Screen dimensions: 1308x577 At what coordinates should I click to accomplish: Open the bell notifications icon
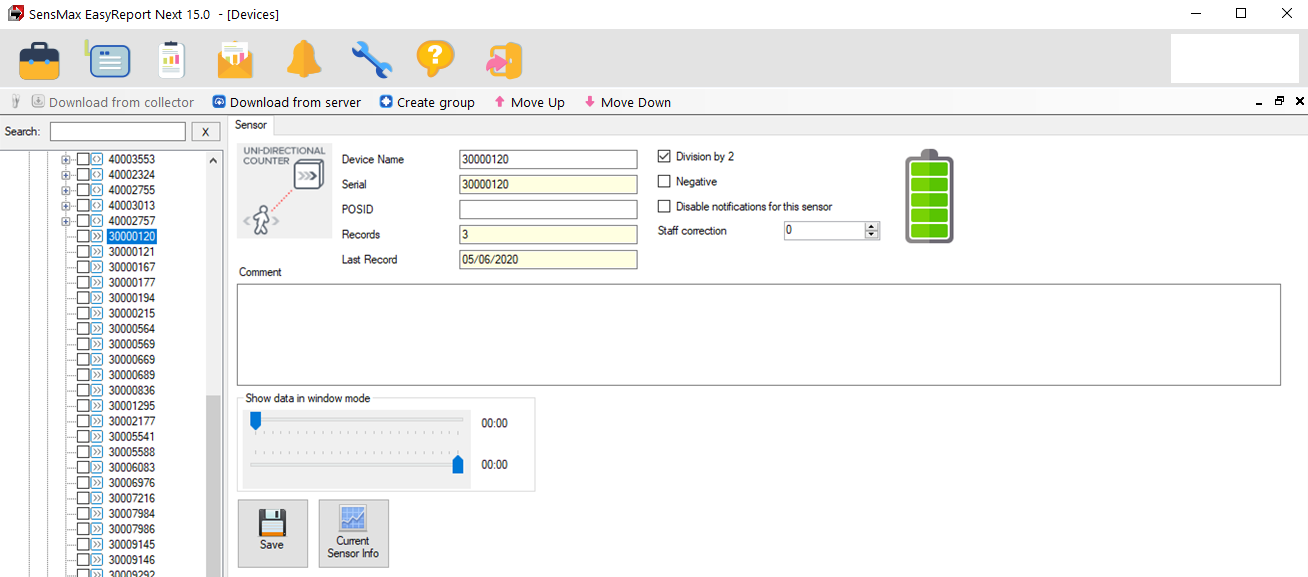(304, 60)
